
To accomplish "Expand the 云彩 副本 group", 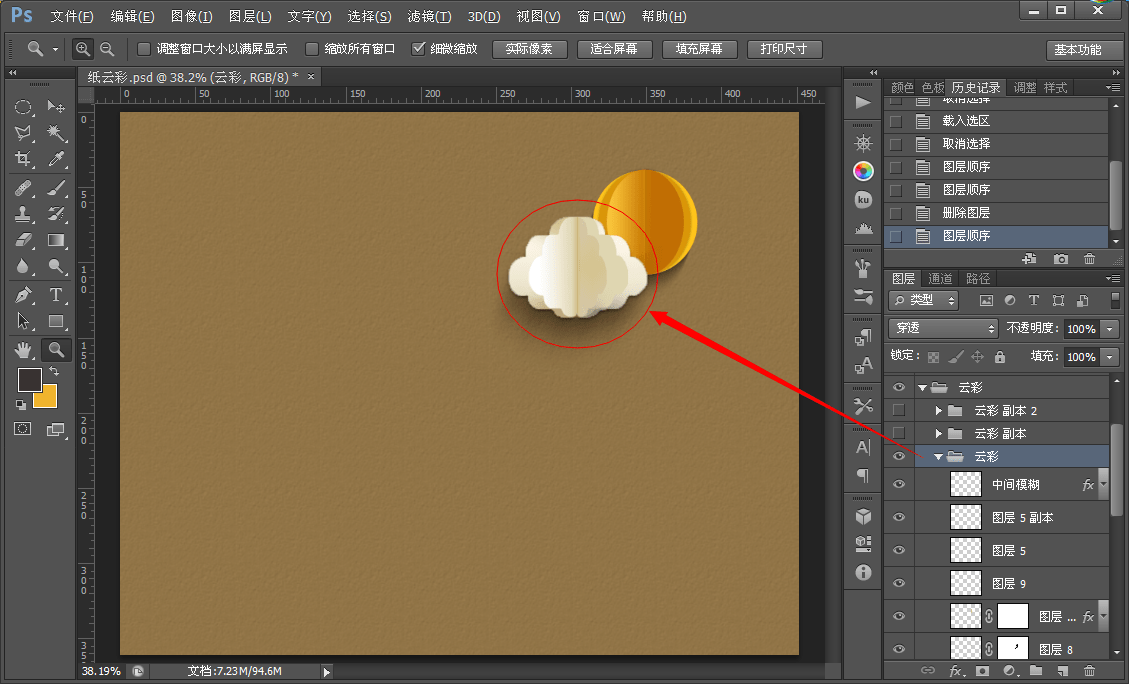I will click(938, 433).
